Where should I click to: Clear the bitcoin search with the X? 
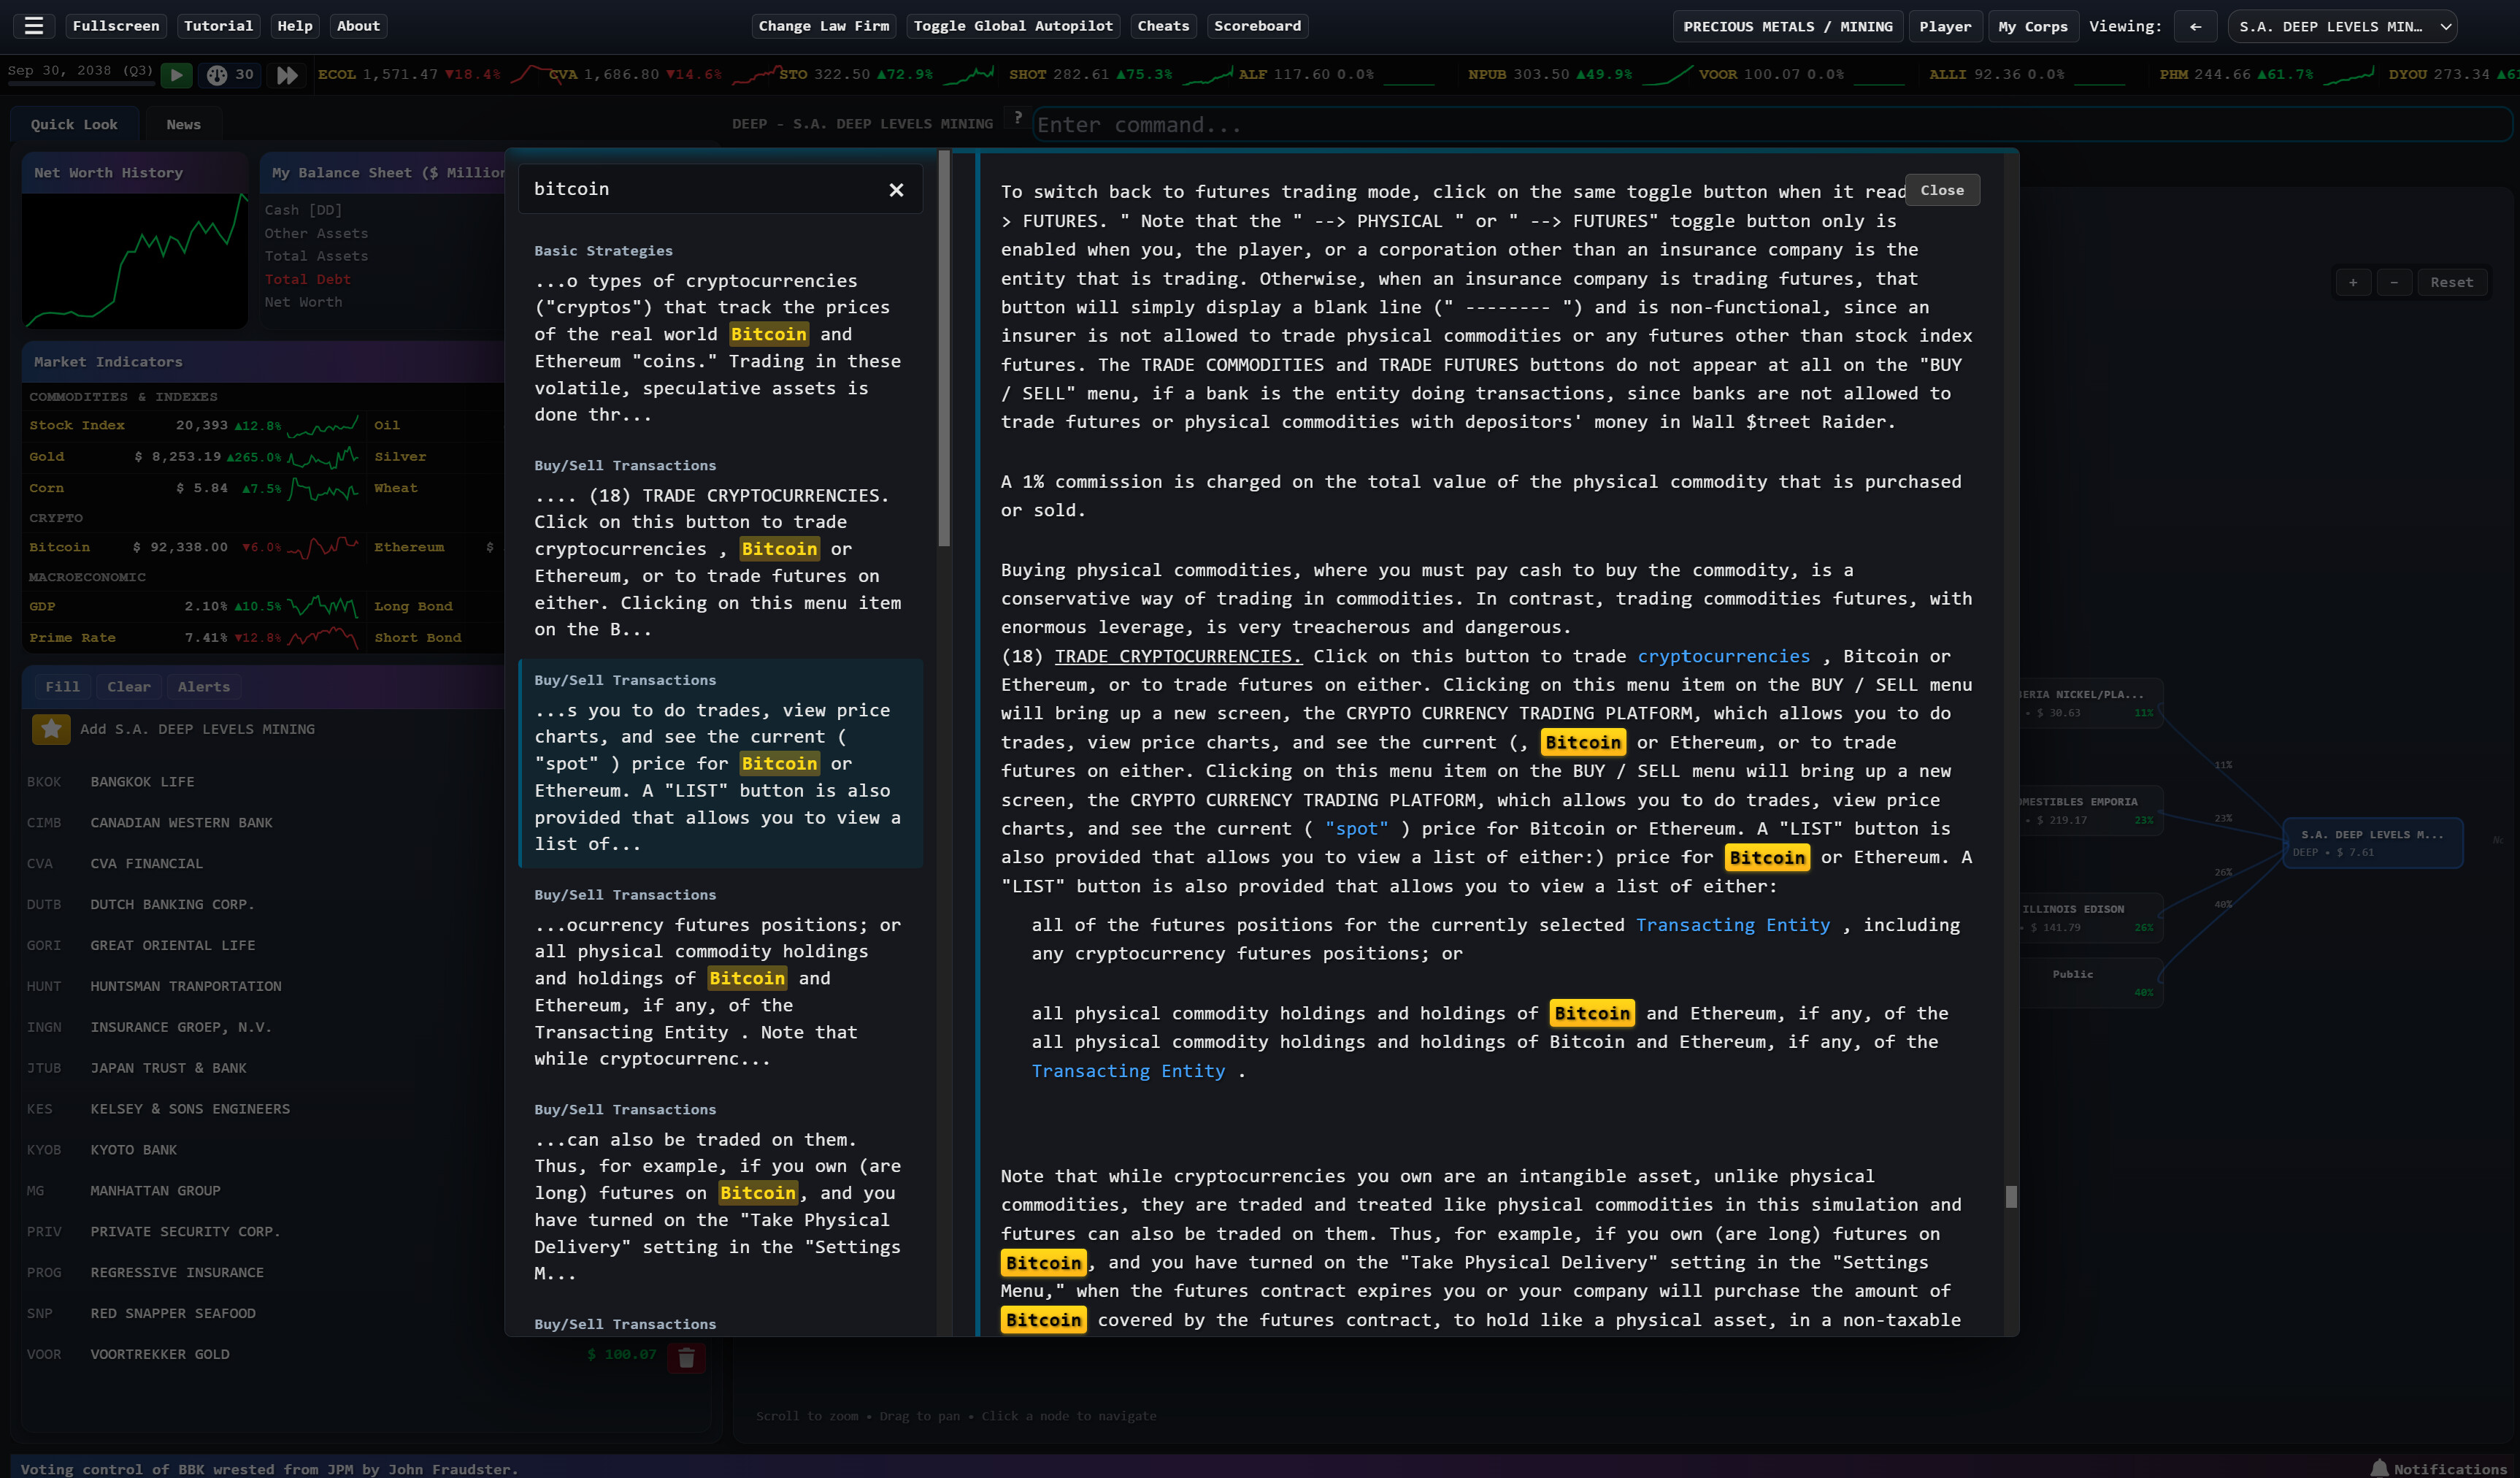[x=896, y=190]
